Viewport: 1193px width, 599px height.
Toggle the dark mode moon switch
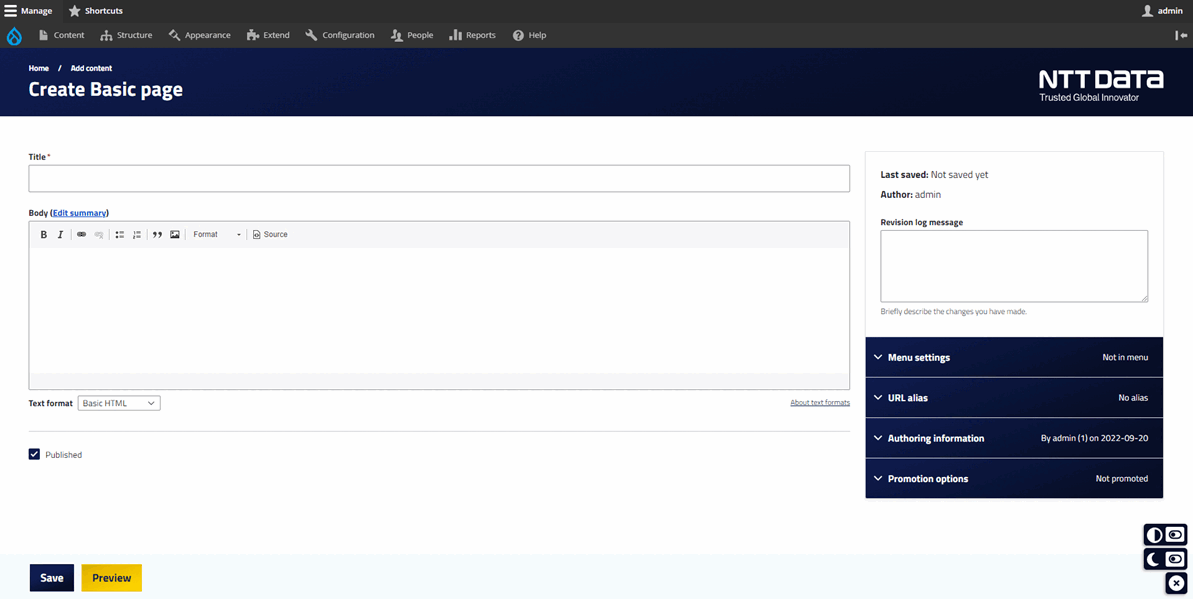pos(1165,559)
